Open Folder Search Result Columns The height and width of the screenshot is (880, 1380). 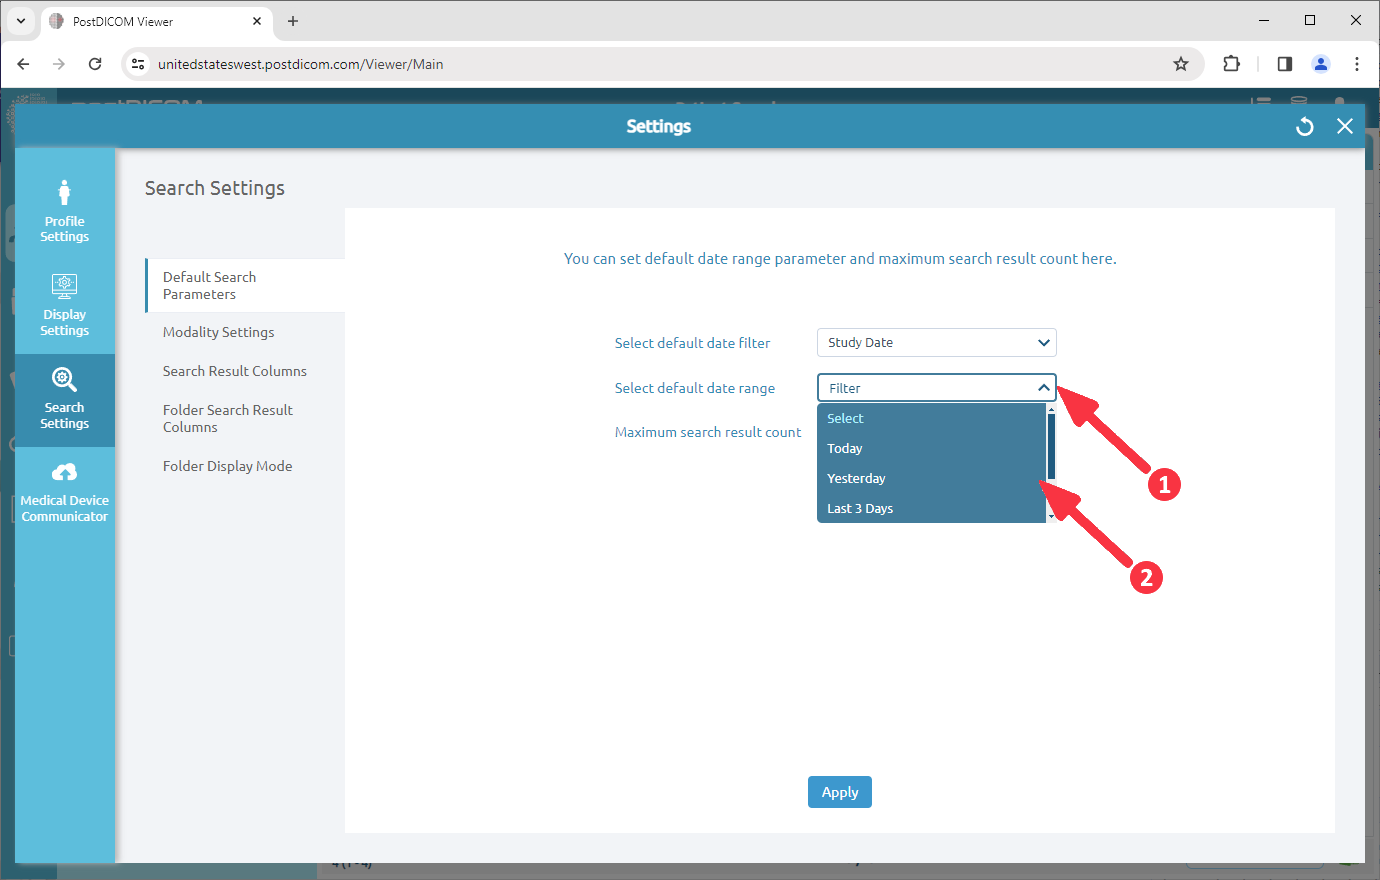click(x=227, y=418)
